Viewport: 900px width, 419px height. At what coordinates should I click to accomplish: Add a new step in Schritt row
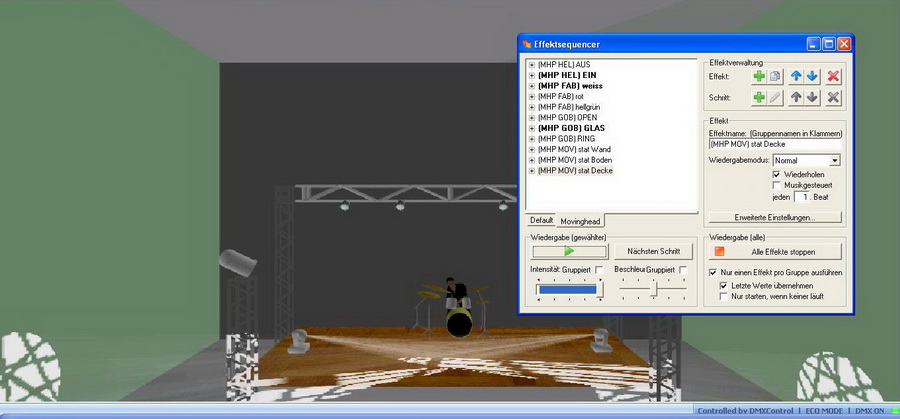tap(760, 97)
